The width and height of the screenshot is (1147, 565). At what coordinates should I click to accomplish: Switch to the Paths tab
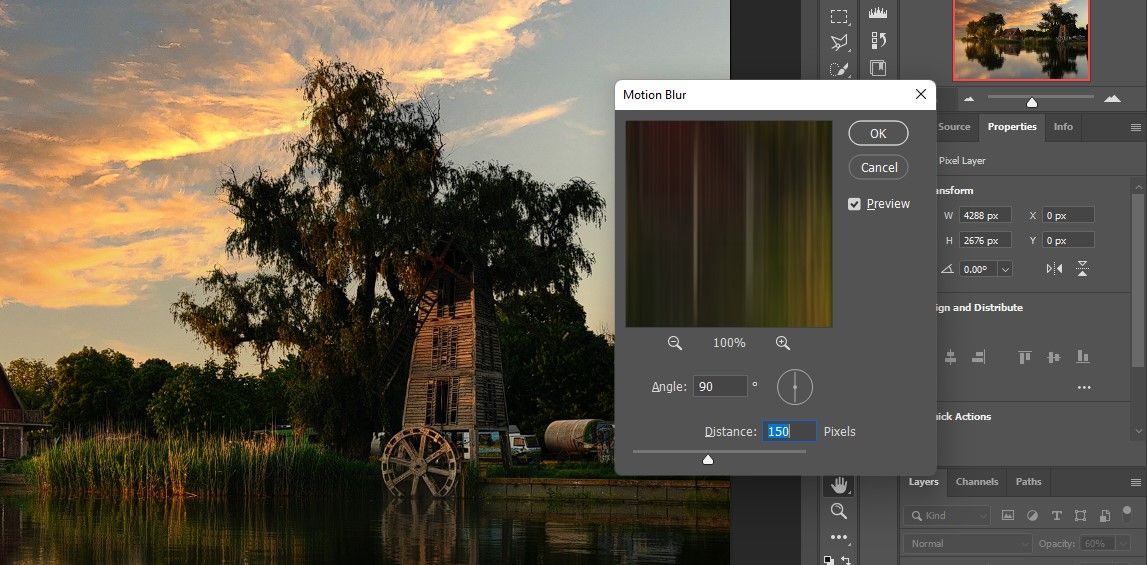[1028, 482]
